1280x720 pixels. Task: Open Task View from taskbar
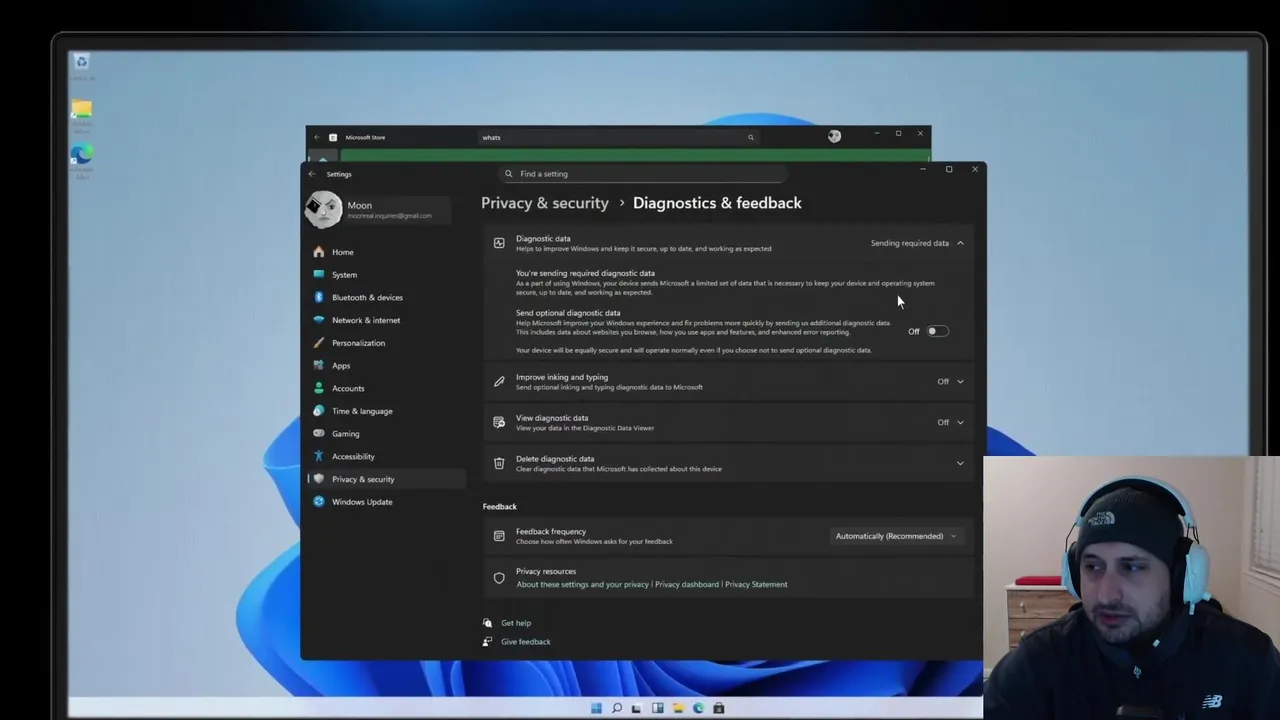(636, 708)
